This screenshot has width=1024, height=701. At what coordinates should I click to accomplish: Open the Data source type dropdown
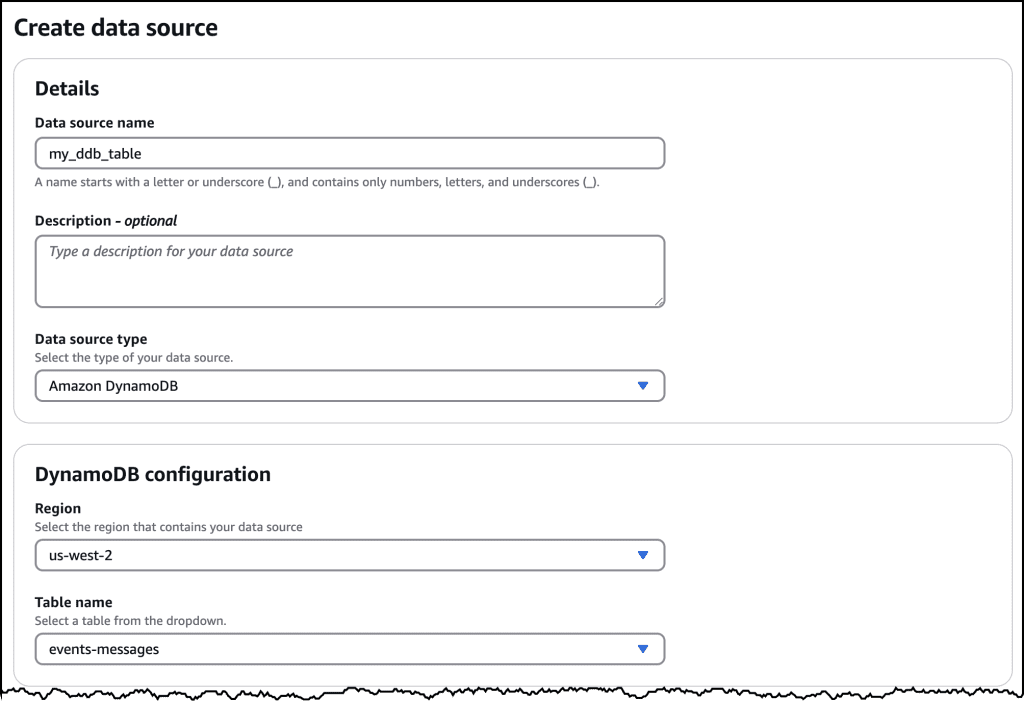(350, 385)
